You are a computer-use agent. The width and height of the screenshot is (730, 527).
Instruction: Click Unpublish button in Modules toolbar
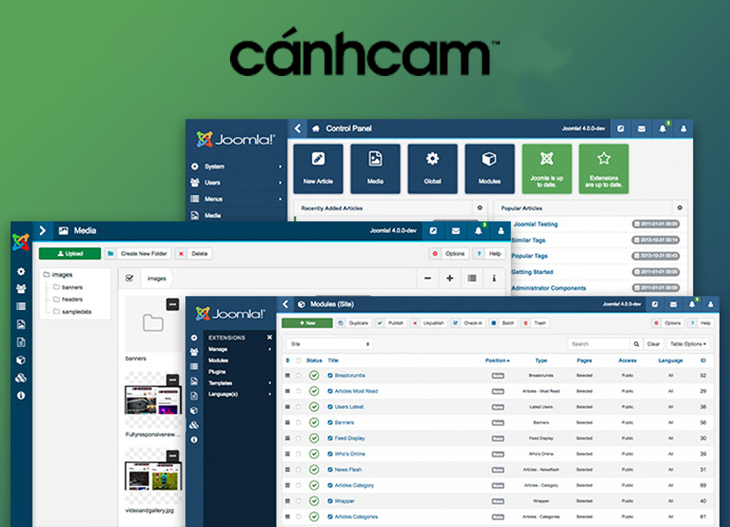(x=429, y=323)
